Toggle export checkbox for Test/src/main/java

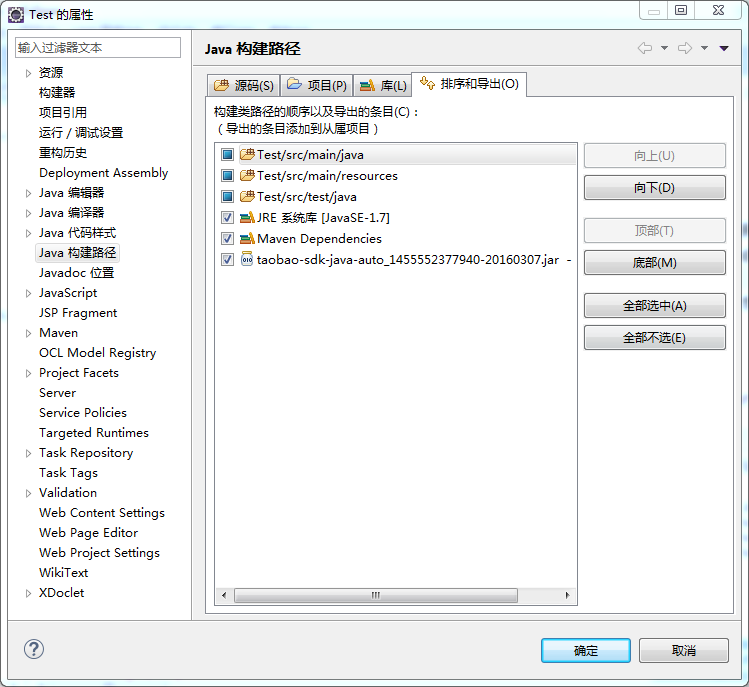point(227,154)
